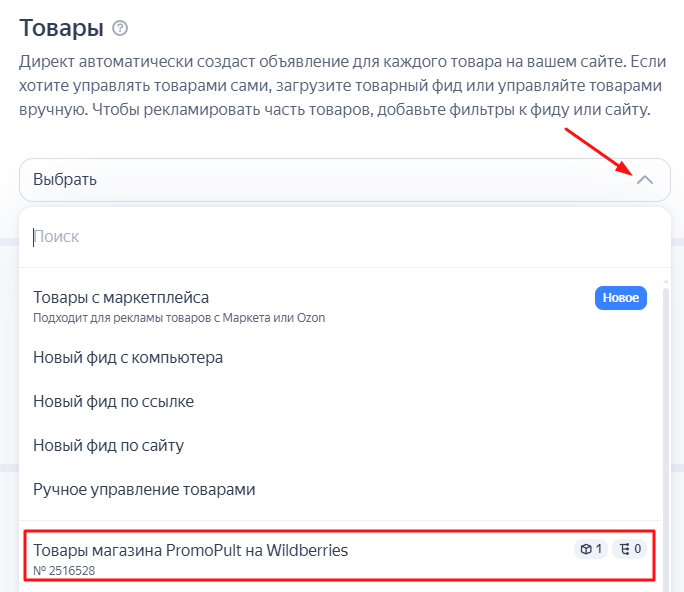The height and width of the screenshot is (592, 684).
Task: Pick Ручное управление товарами option
Action: [x=340, y=489]
